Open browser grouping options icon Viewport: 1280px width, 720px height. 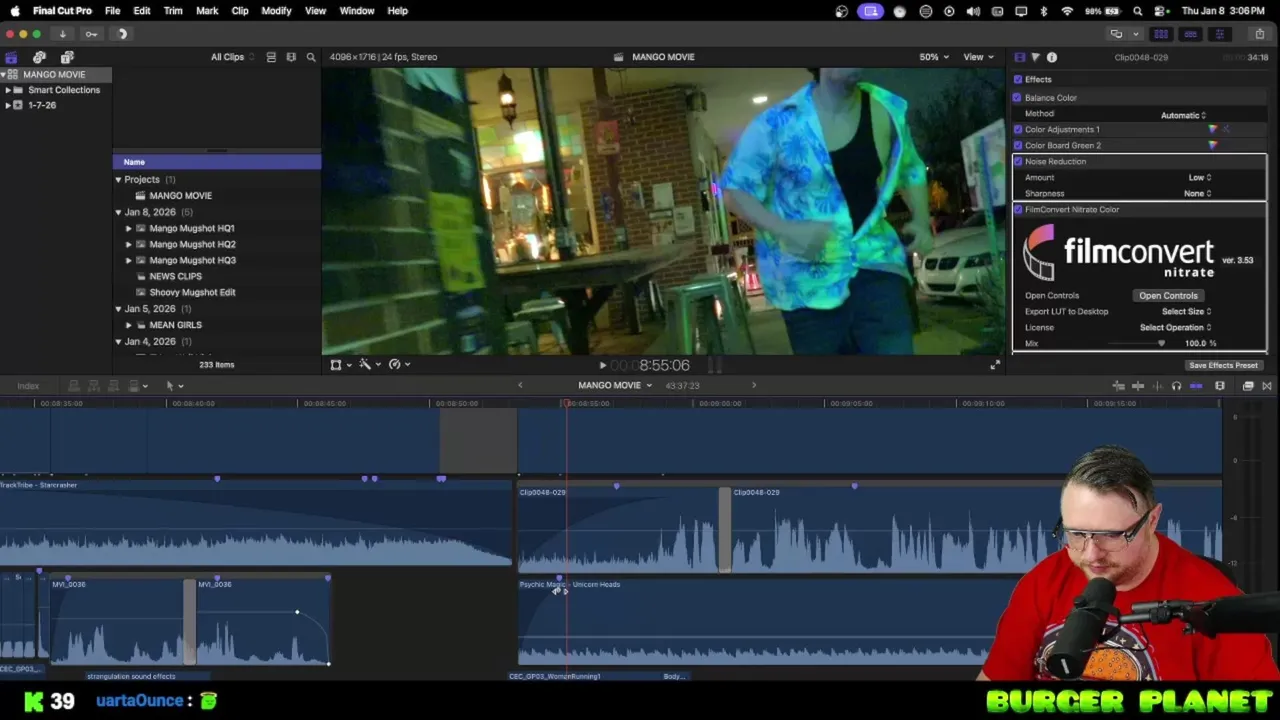point(291,57)
